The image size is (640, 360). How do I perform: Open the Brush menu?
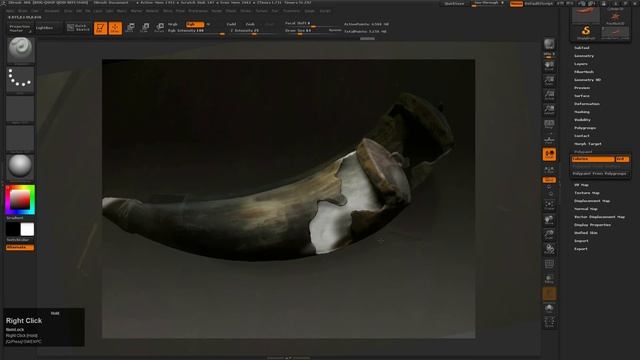[23, 11]
